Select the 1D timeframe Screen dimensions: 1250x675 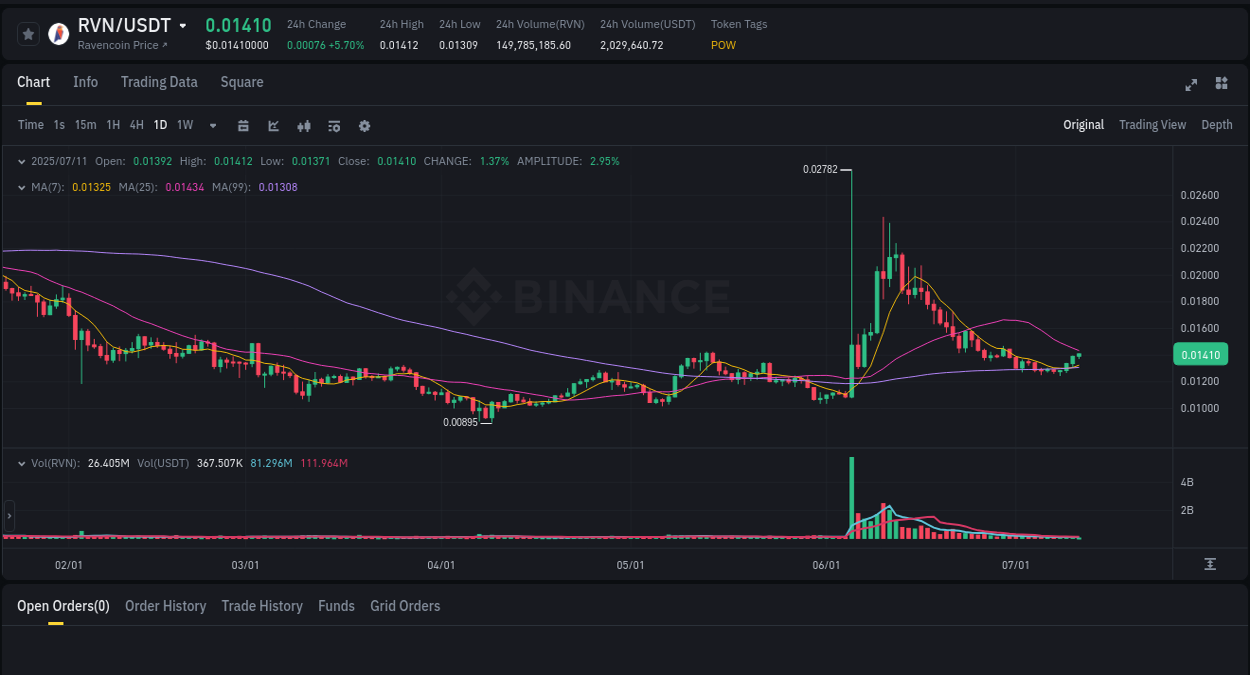(x=160, y=125)
